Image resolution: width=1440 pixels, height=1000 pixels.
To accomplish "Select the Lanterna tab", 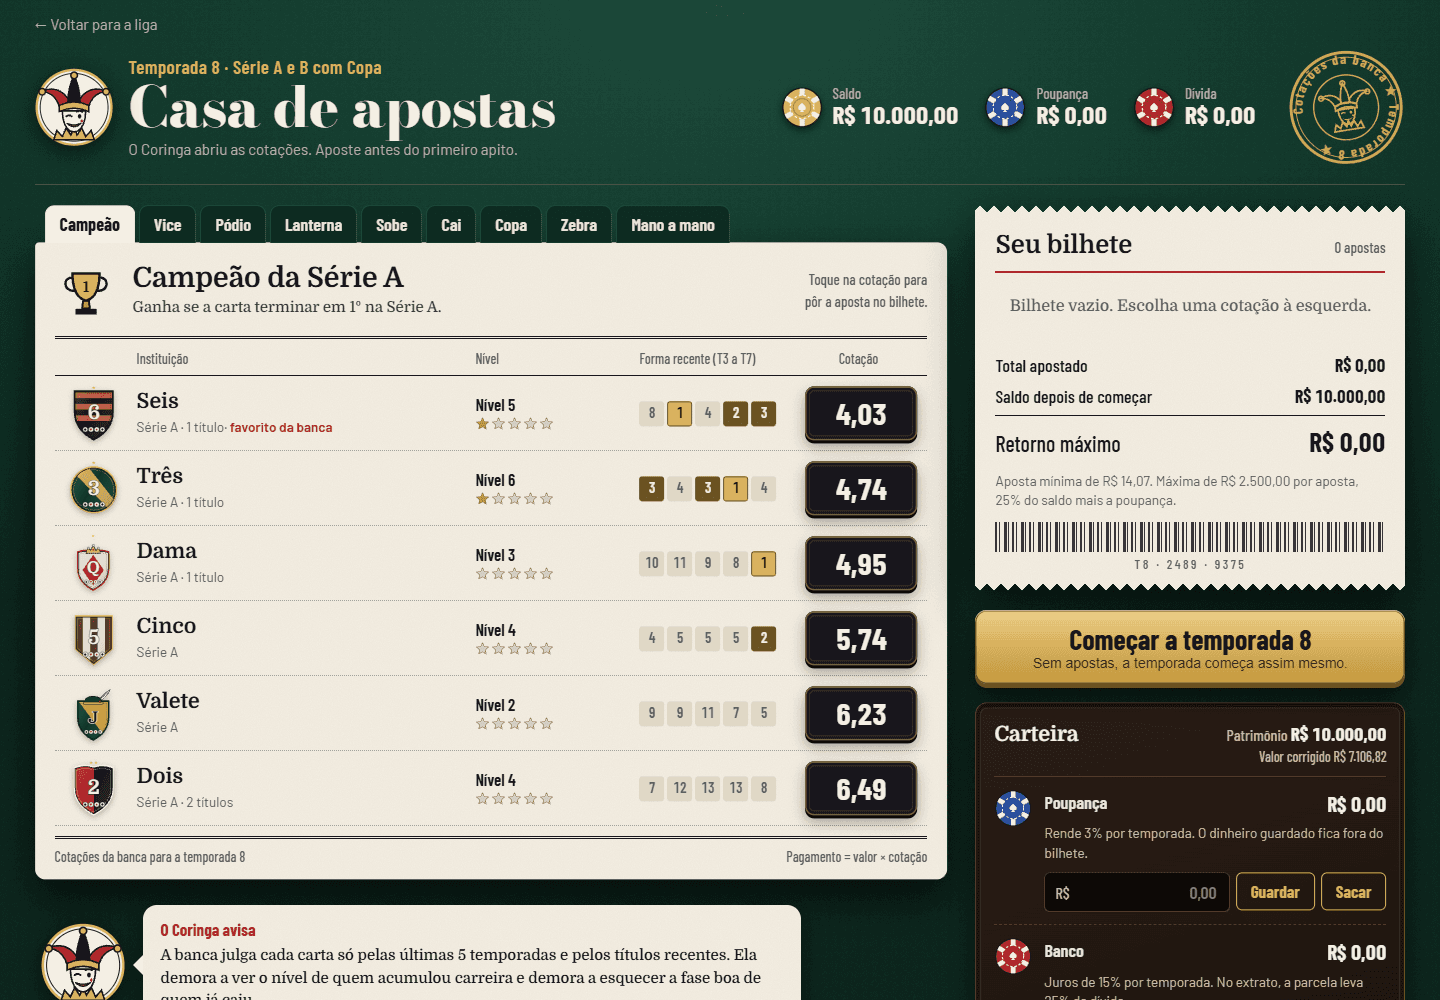I will tap(313, 225).
